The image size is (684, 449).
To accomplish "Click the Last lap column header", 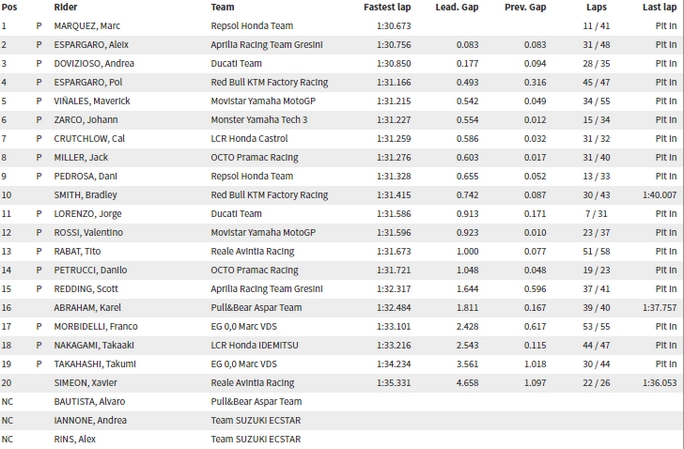I will 659,7.
